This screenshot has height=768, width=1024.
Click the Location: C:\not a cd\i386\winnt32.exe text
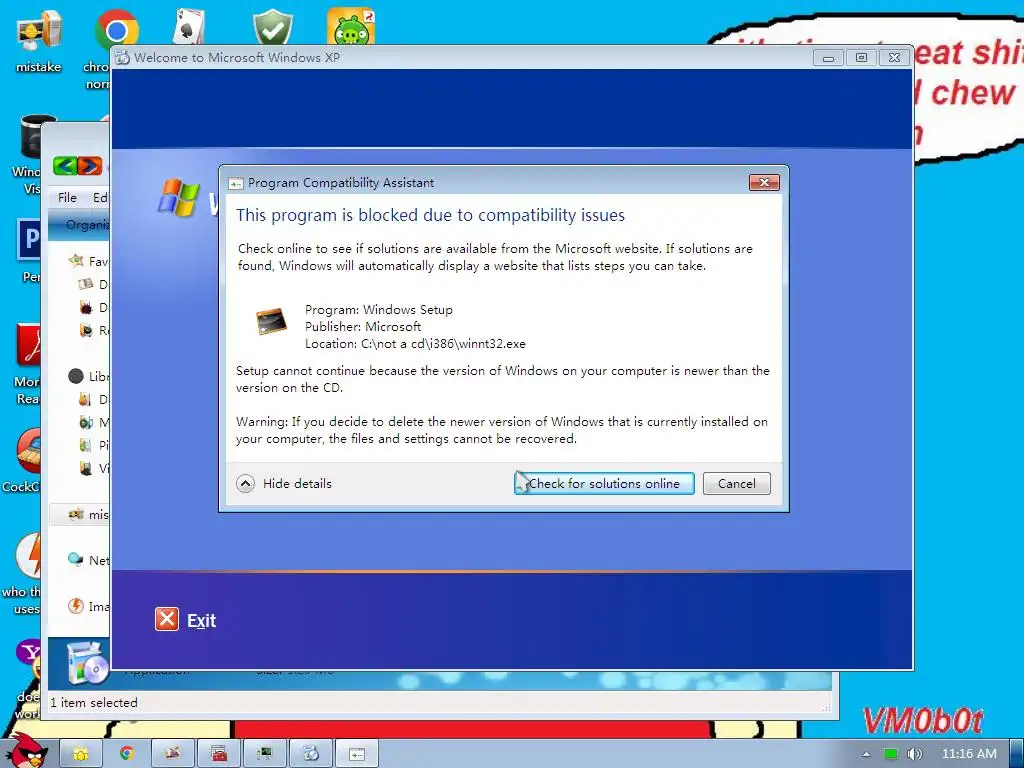[x=415, y=344]
